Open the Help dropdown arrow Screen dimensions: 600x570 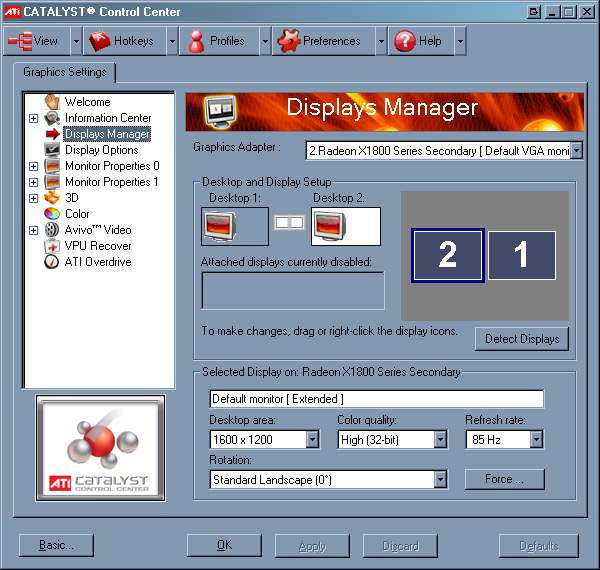[x=460, y=41]
